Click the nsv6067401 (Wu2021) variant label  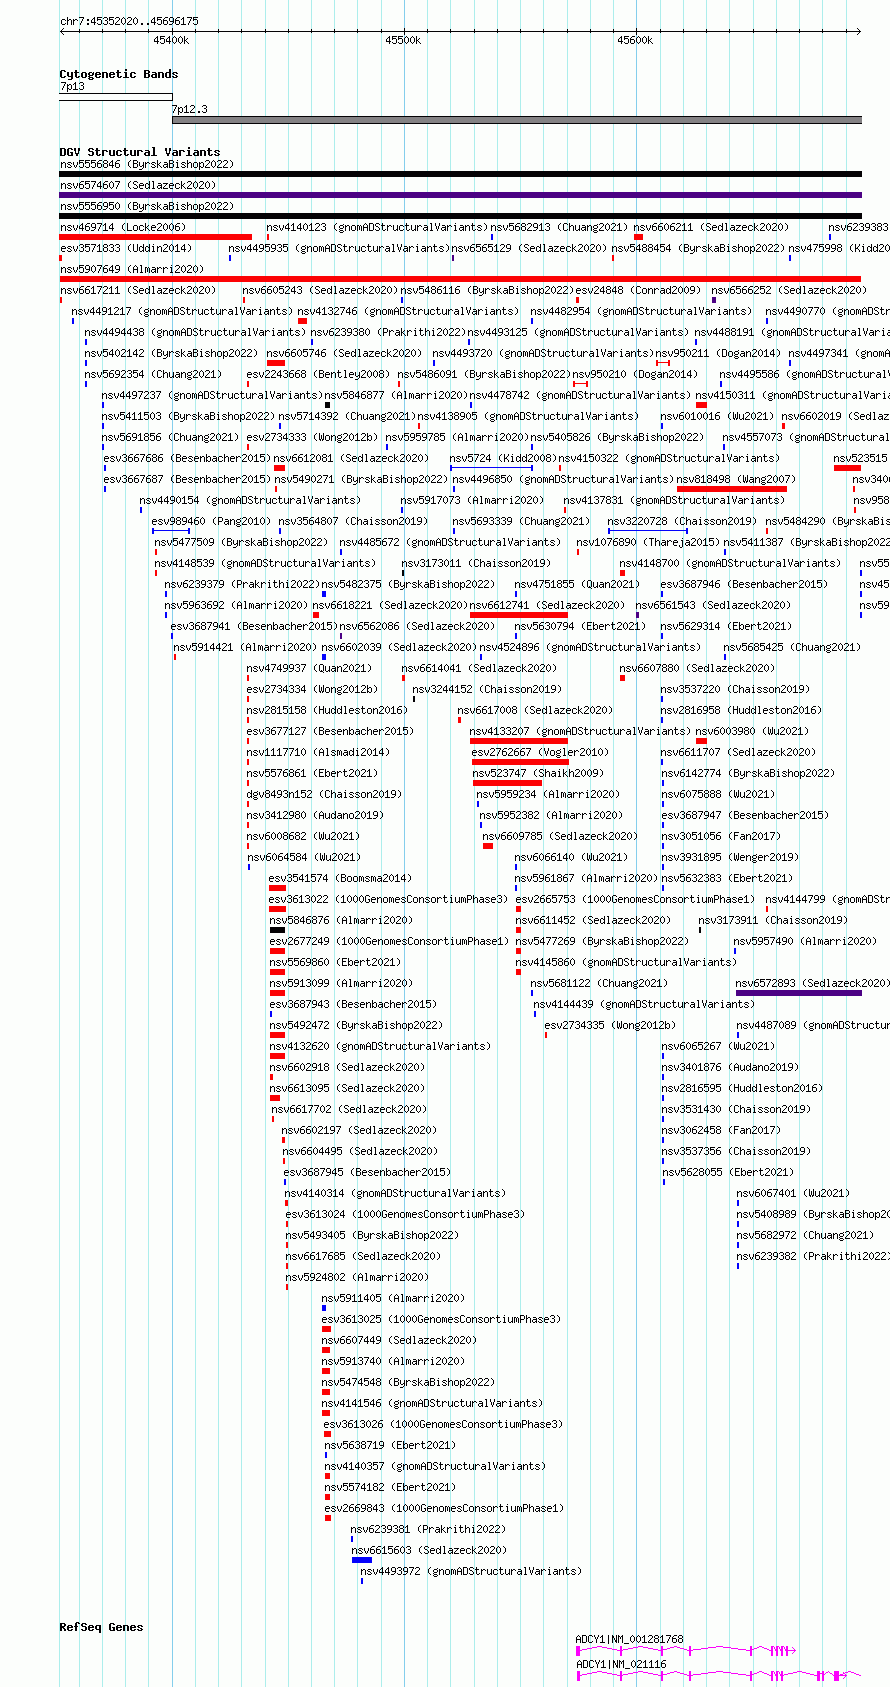pyautogui.click(x=793, y=1193)
